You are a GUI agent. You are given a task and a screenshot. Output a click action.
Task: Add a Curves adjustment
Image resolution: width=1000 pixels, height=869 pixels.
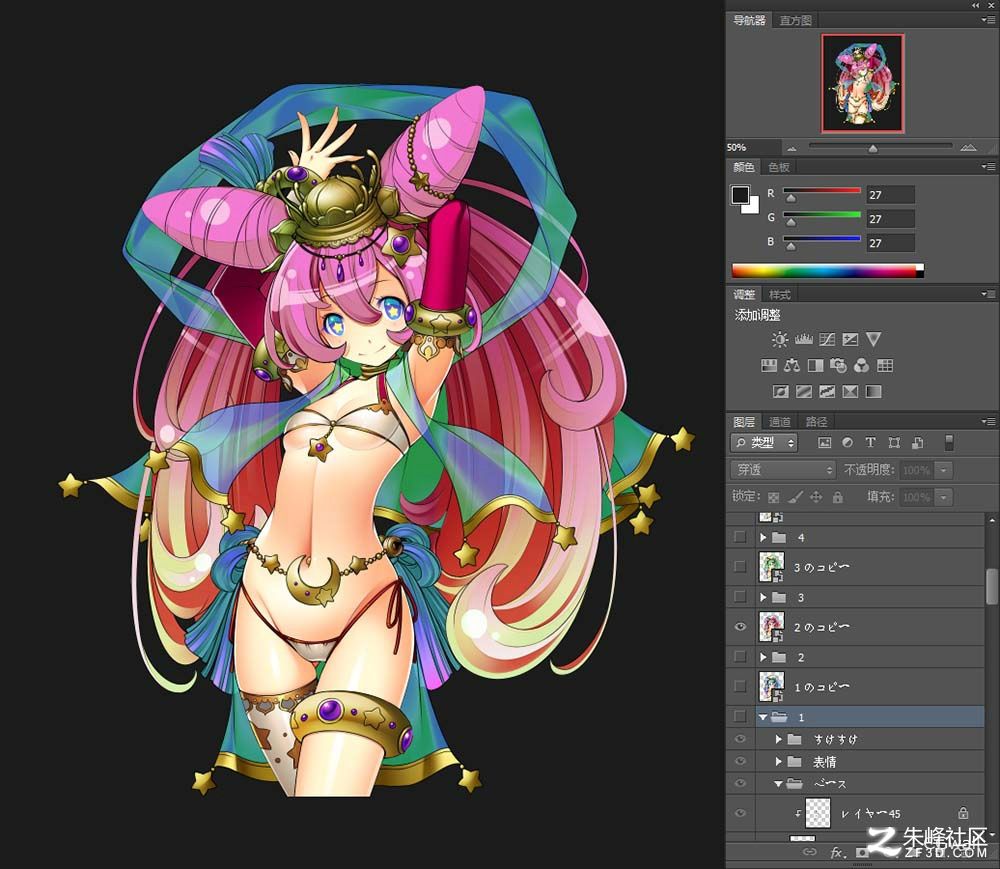(827, 339)
